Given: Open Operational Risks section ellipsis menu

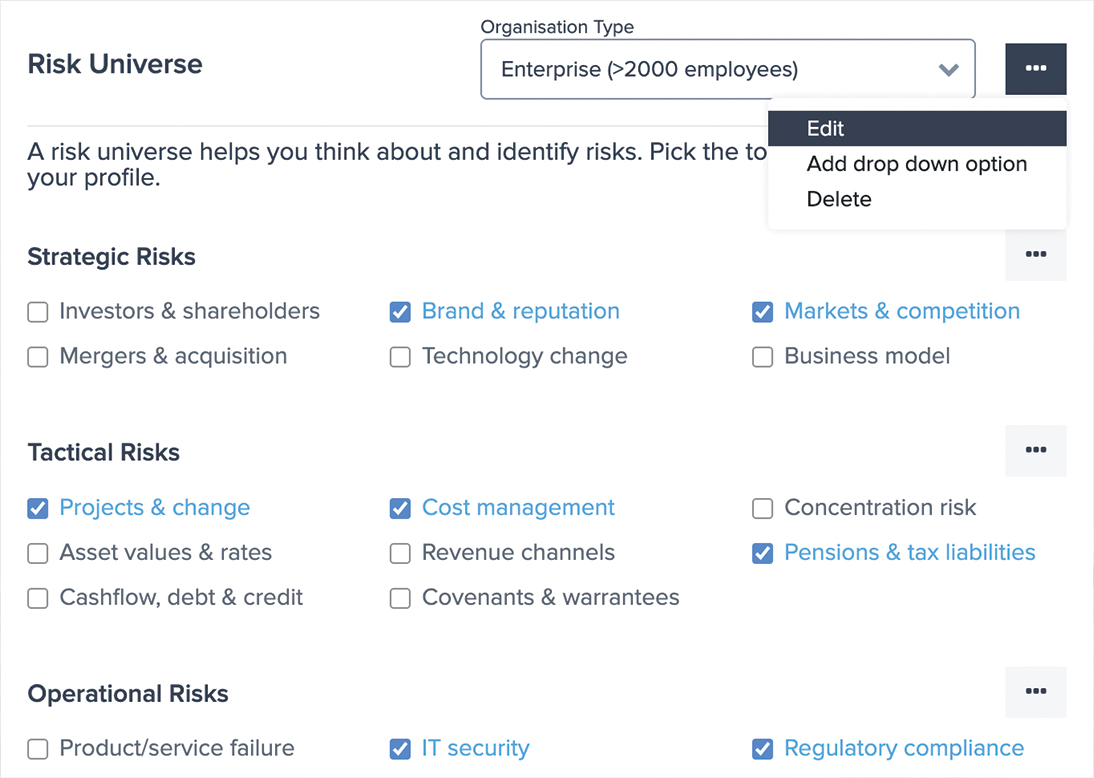Looking at the screenshot, I should point(1035,691).
